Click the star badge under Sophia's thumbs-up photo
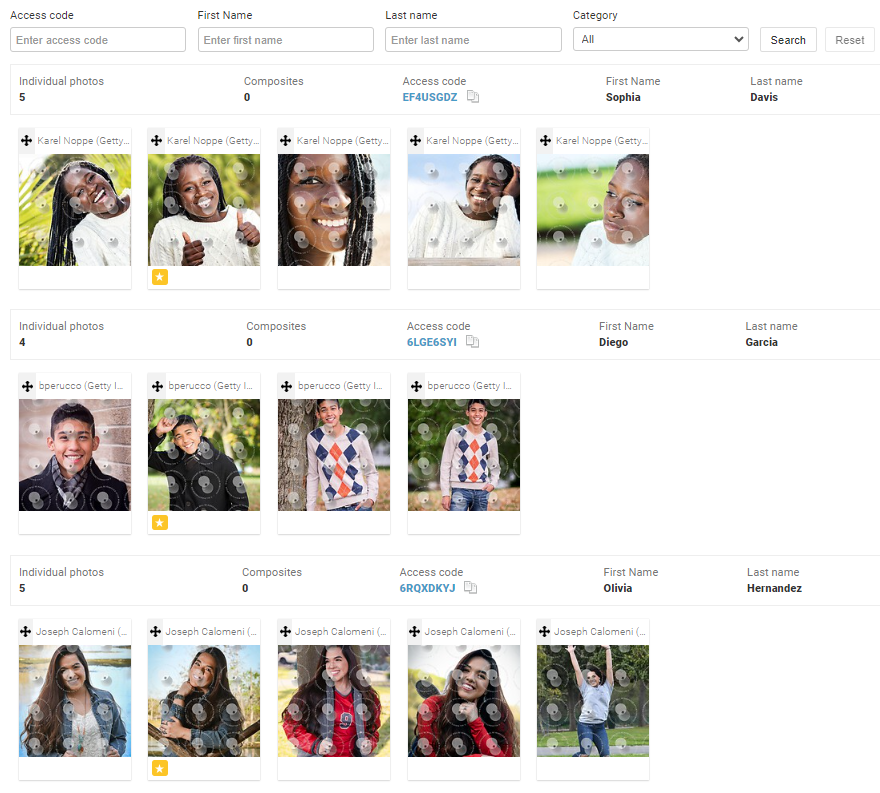Viewport: 880px width, 793px height. (160, 277)
